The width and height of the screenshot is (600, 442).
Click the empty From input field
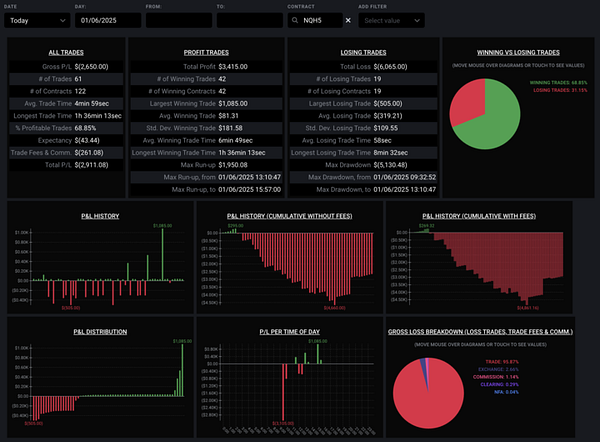[179, 20]
